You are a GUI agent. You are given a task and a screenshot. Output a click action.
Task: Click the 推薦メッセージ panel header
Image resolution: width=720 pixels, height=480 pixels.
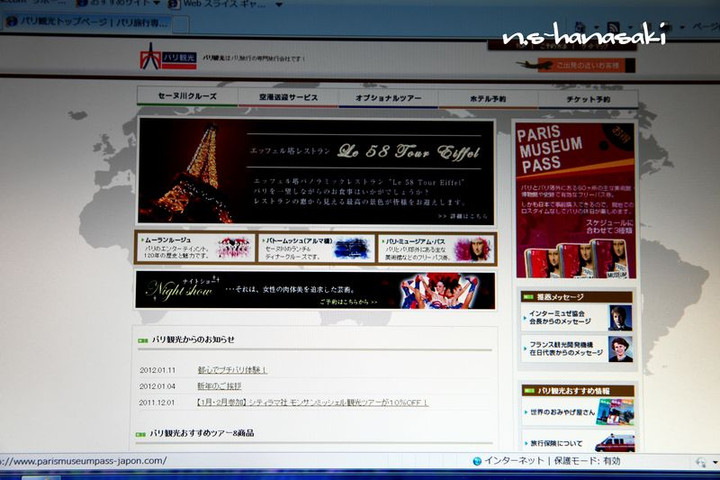click(577, 297)
